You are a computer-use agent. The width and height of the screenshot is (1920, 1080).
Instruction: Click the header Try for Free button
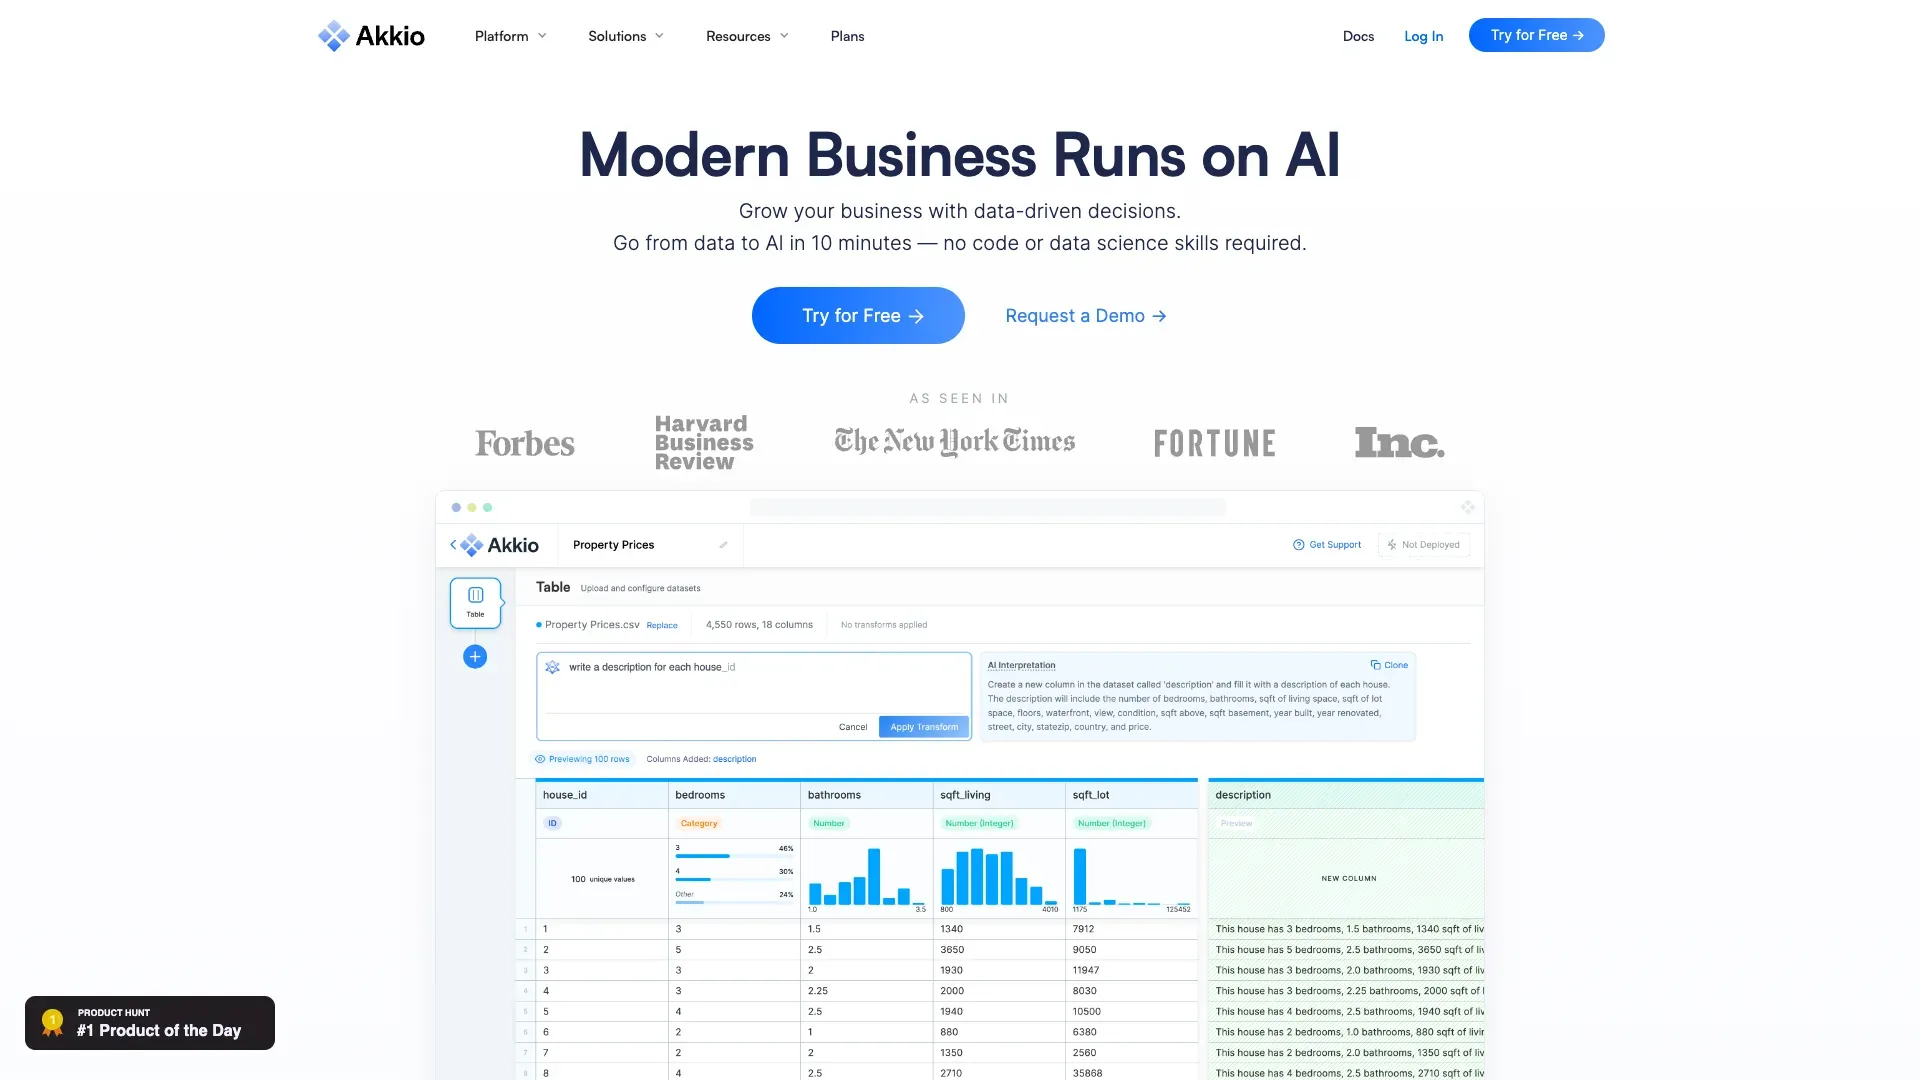click(x=1536, y=35)
